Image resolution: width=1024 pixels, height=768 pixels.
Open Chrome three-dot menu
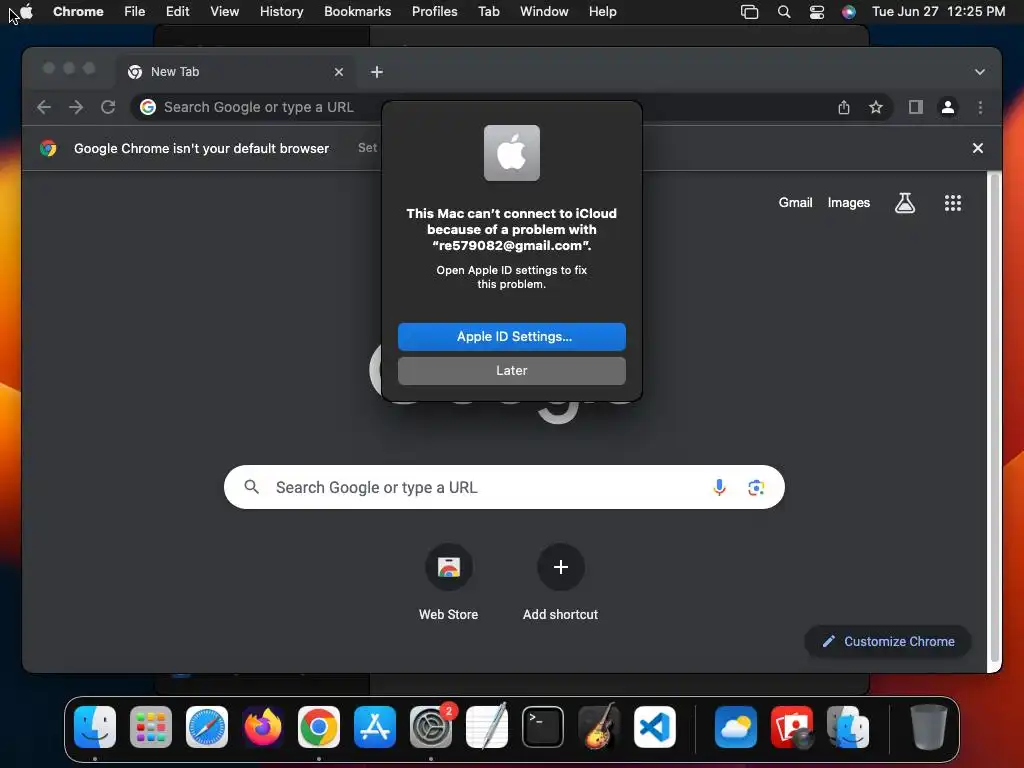point(980,107)
